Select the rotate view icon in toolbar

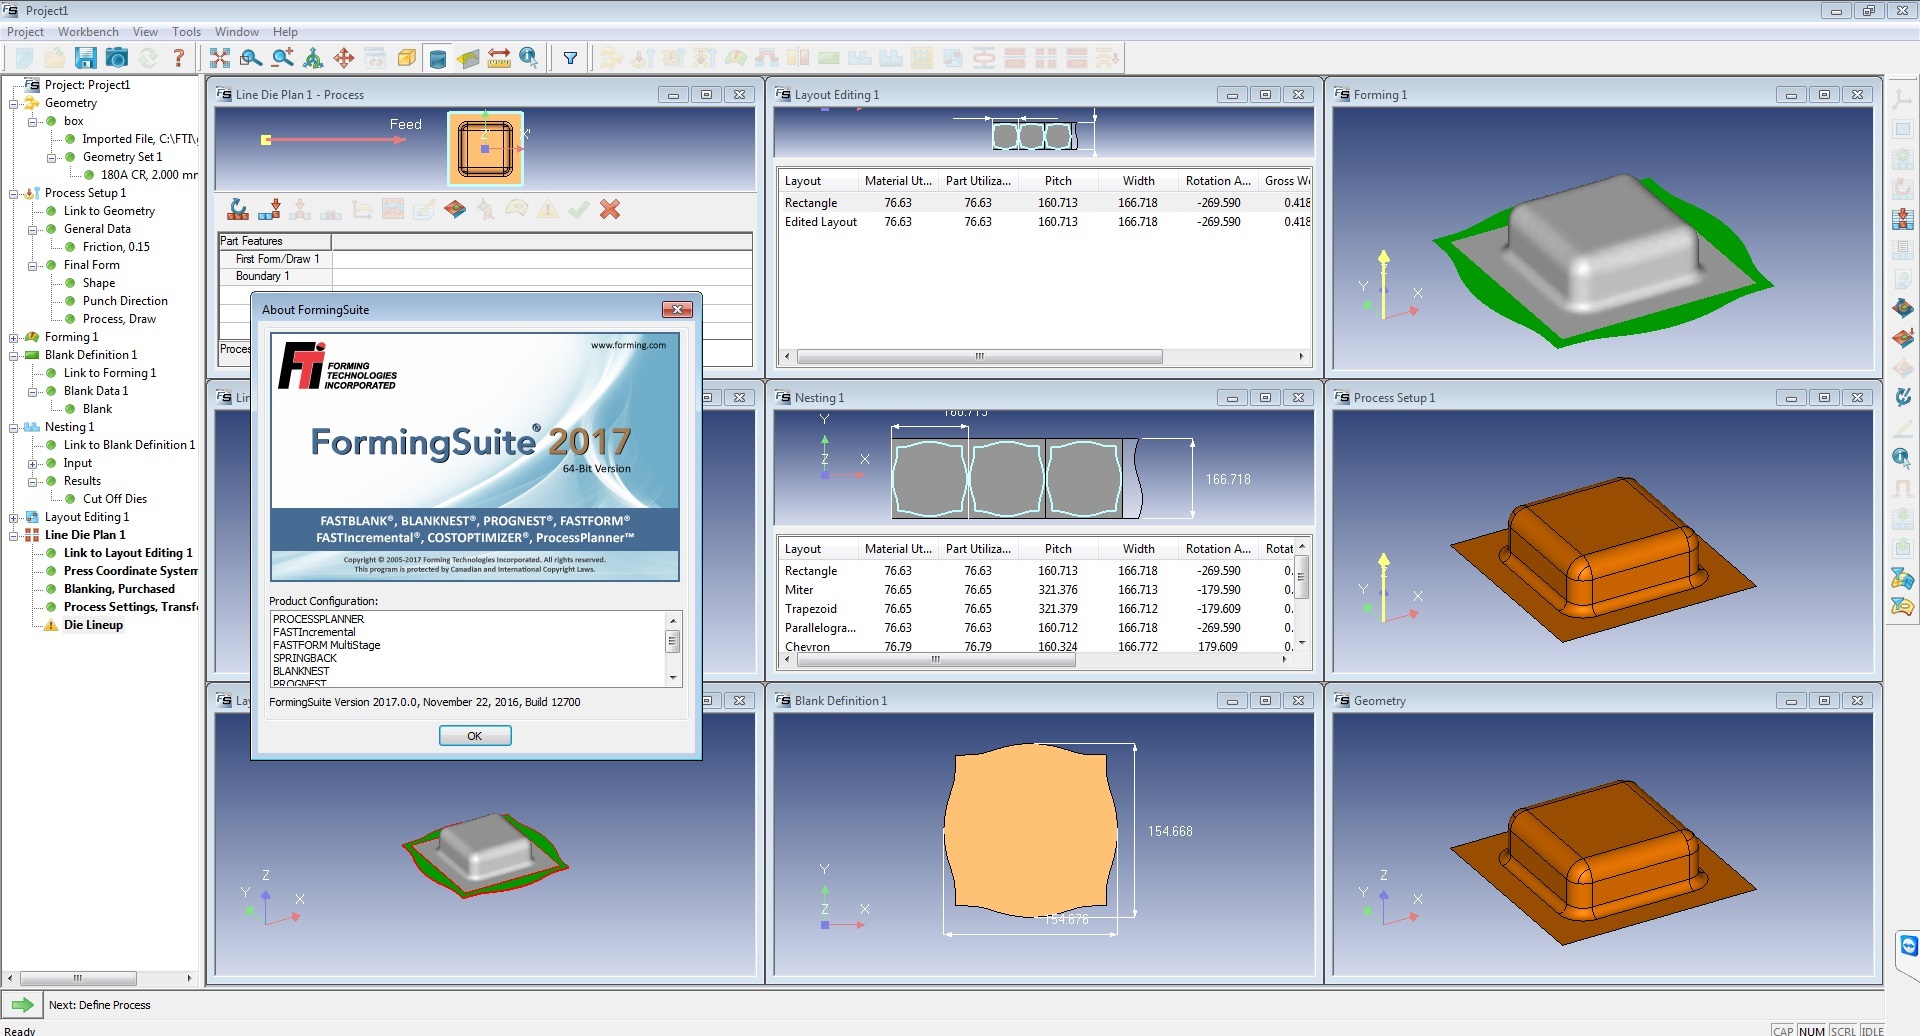coord(313,58)
